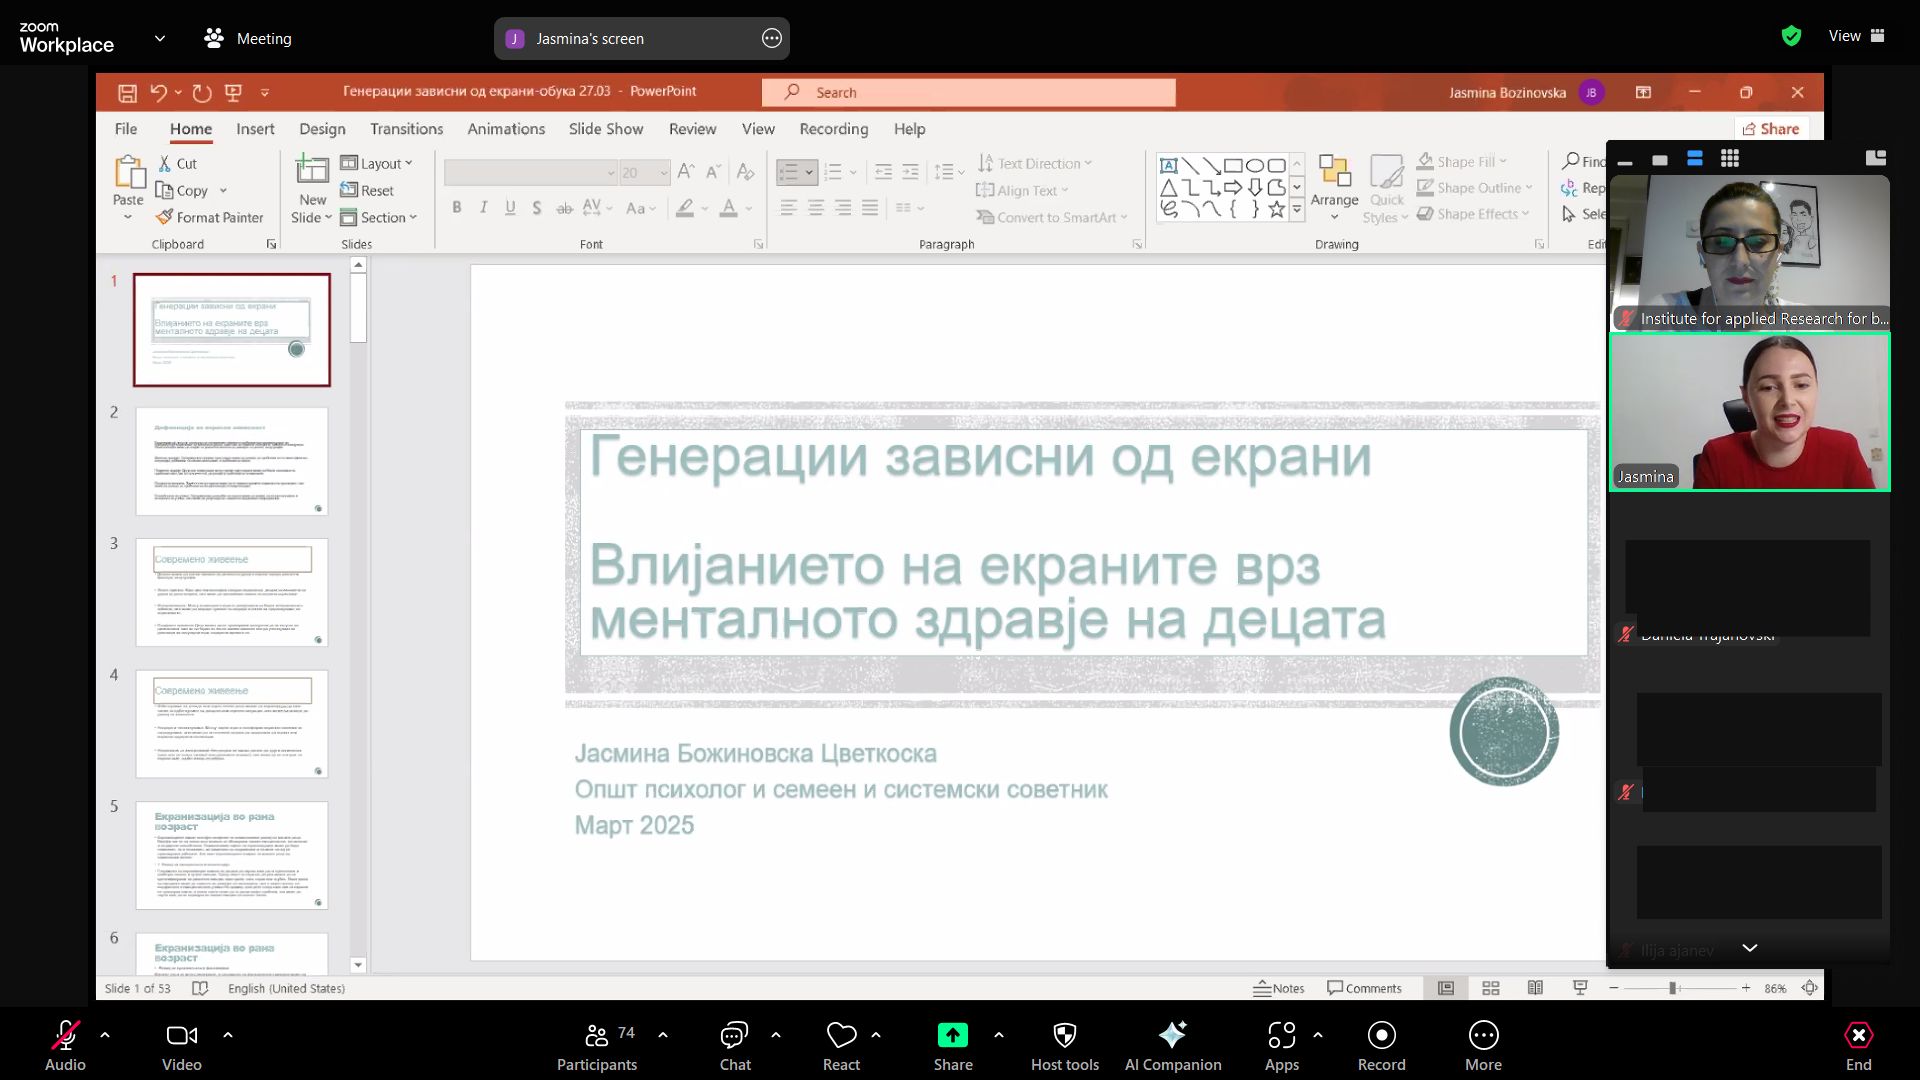Open the Zoom Participants panel
This screenshot has width=1920, height=1080.
click(597, 1046)
